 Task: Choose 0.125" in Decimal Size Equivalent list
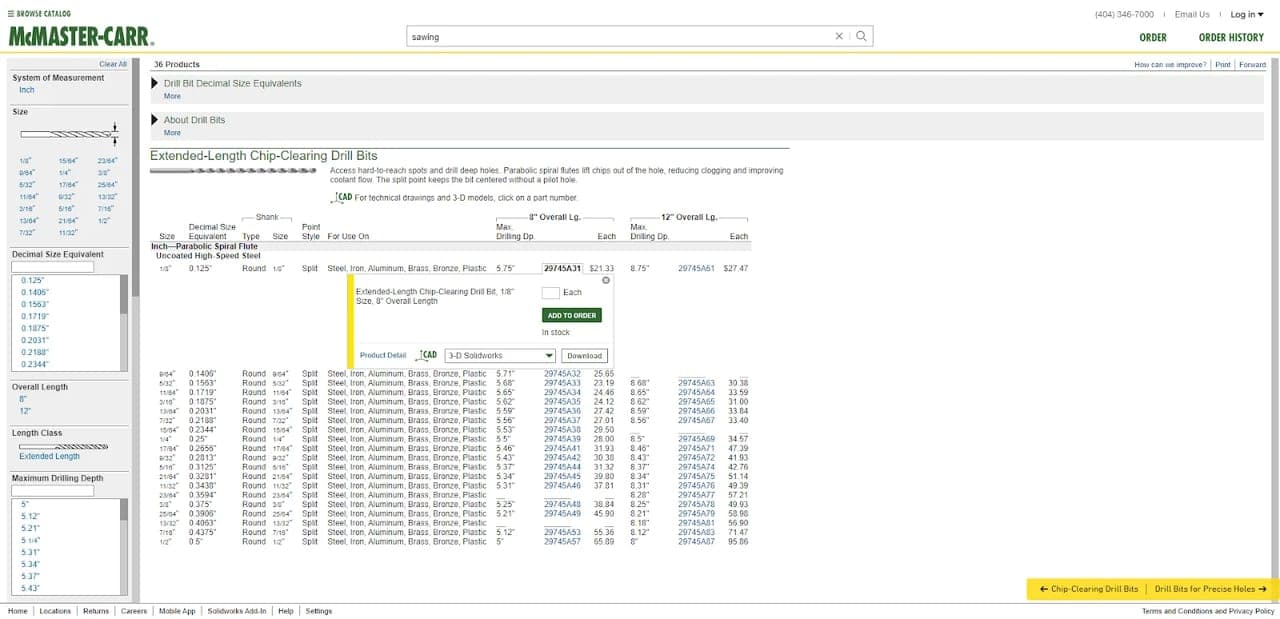pyautogui.click(x=33, y=280)
